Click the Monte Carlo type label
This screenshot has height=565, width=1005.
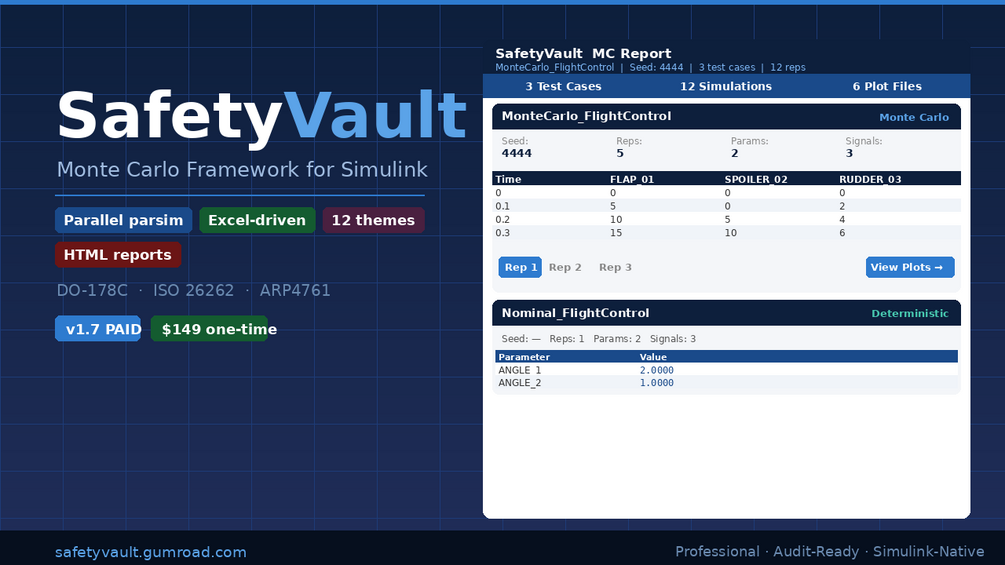click(x=914, y=117)
